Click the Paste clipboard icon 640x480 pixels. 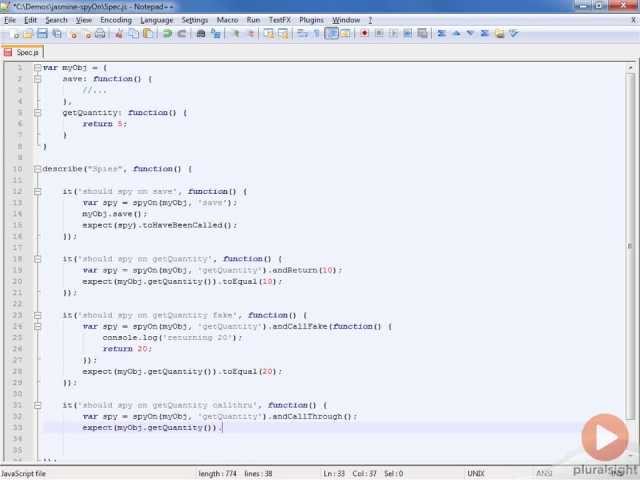pos(148,34)
